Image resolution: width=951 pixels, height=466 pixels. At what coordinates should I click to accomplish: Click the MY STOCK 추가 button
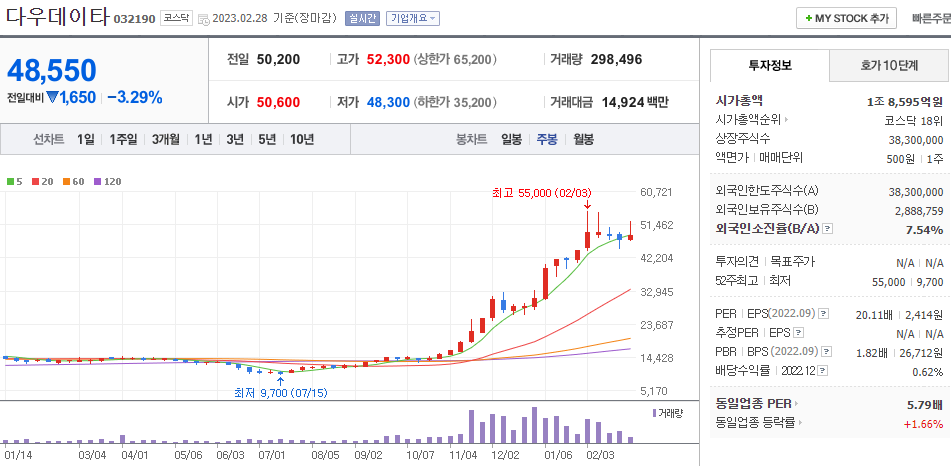(846, 18)
